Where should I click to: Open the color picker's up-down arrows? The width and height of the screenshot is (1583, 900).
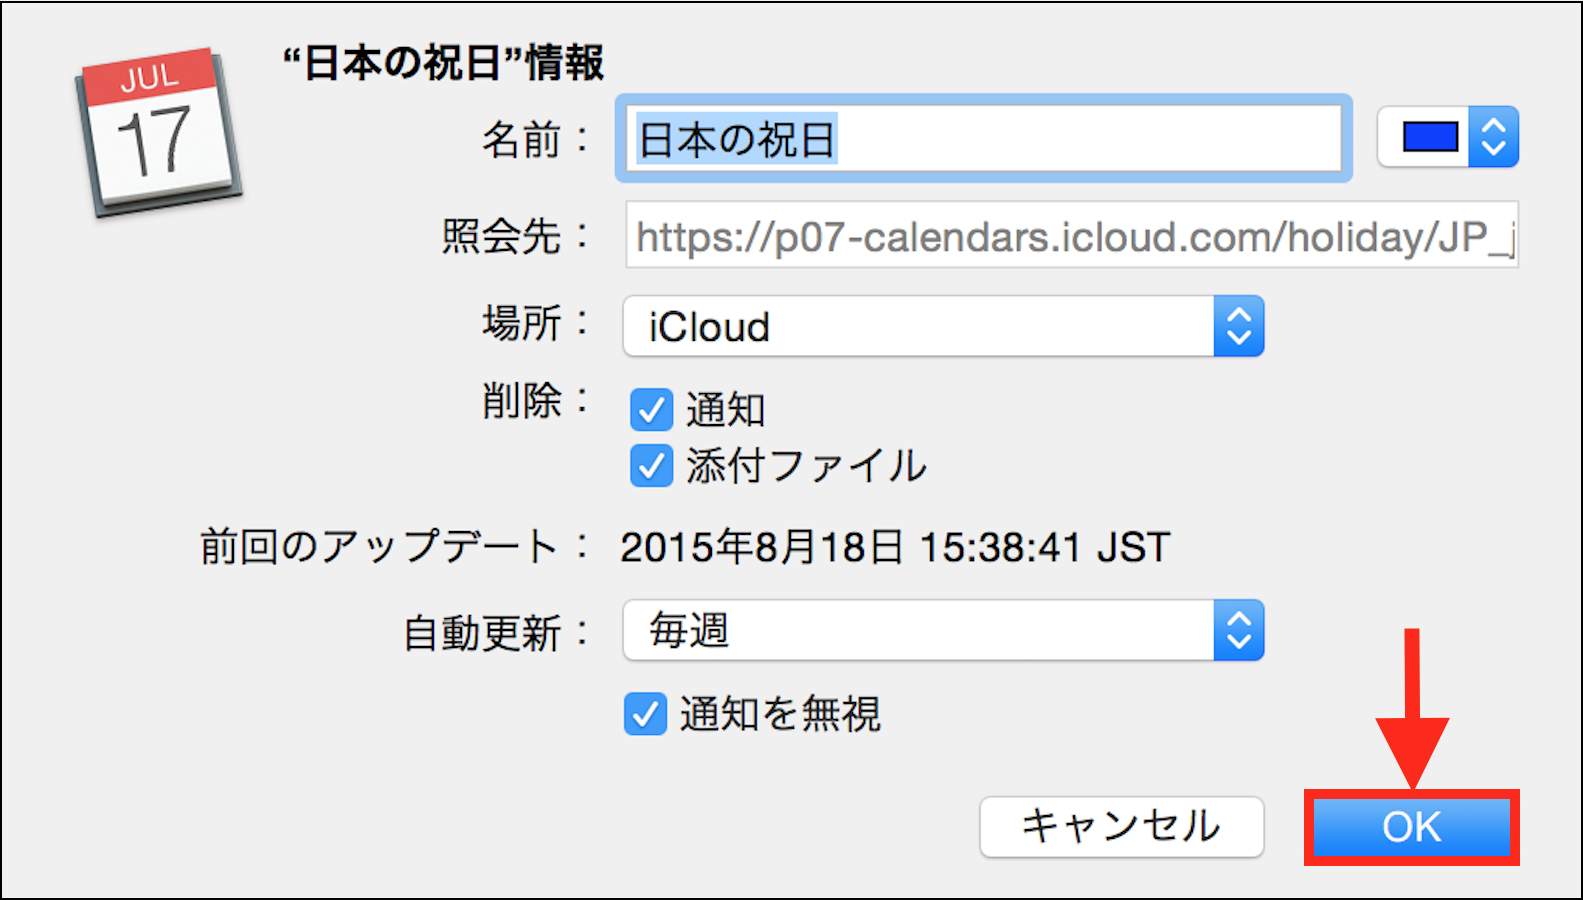[1494, 137]
